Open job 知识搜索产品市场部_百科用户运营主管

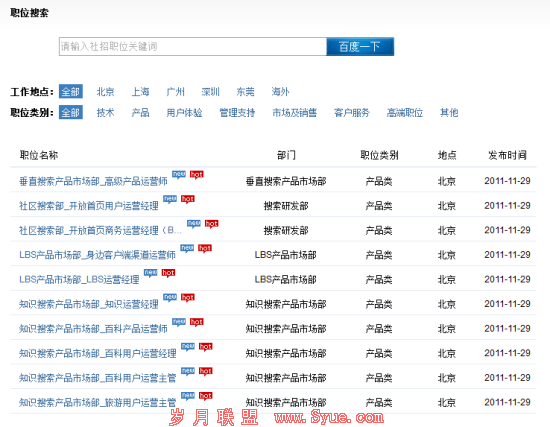coord(98,378)
